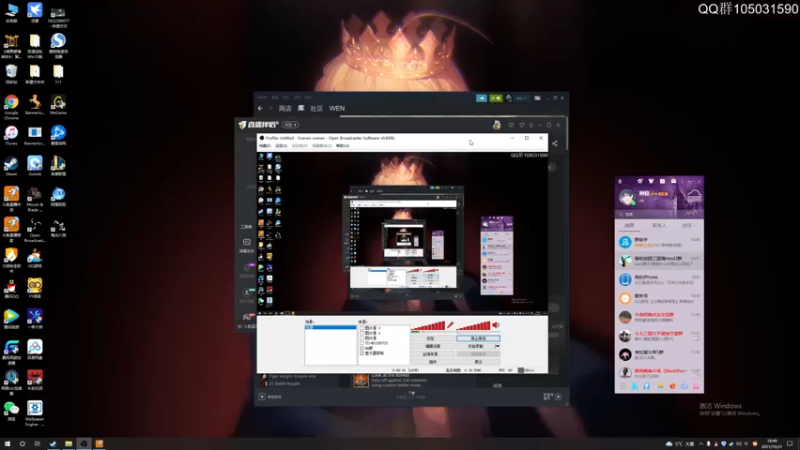Open the taskbar search circle icon
The height and width of the screenshot is (450, 800).
[x=22, y=443]
